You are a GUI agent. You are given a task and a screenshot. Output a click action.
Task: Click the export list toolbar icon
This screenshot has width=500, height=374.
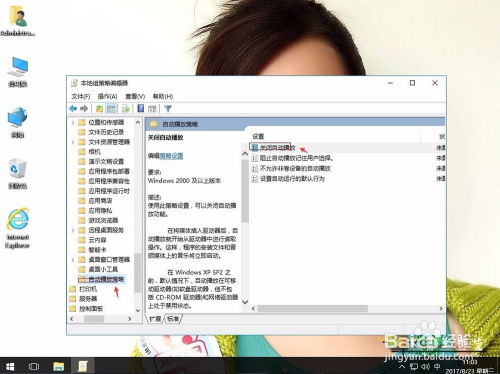[x=125, y=108]
